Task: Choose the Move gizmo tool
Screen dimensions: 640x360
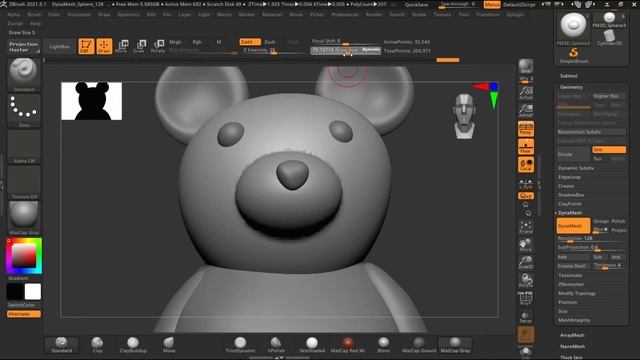Action: point(122,47)
